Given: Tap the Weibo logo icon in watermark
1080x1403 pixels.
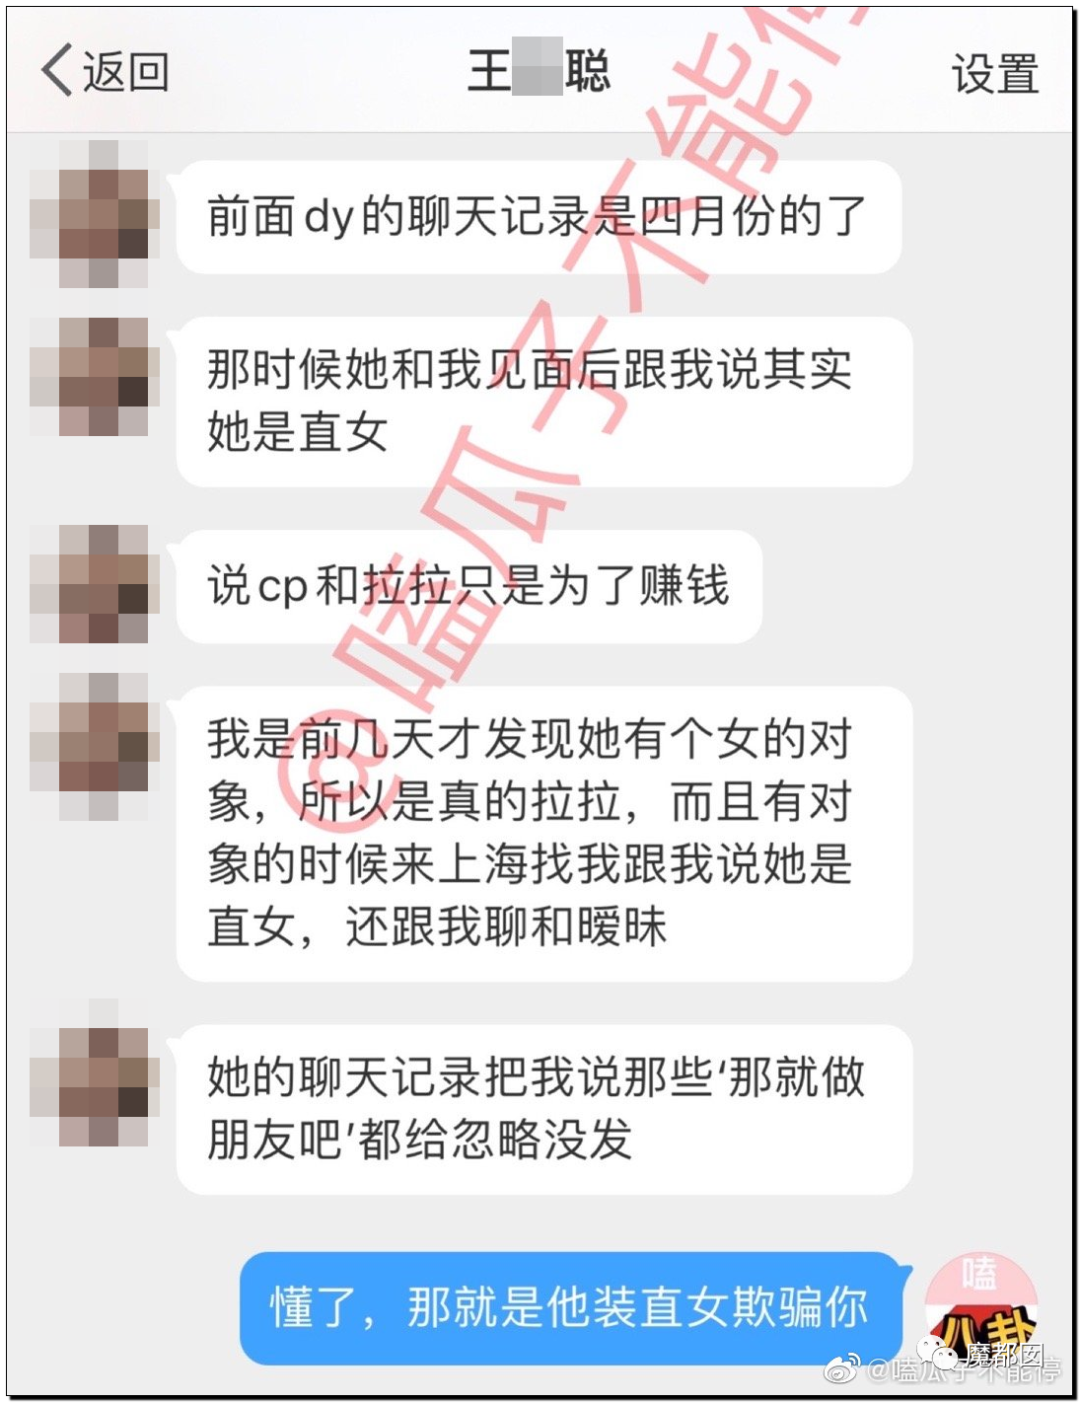Looking at the screenshot, I should 842,1369.
